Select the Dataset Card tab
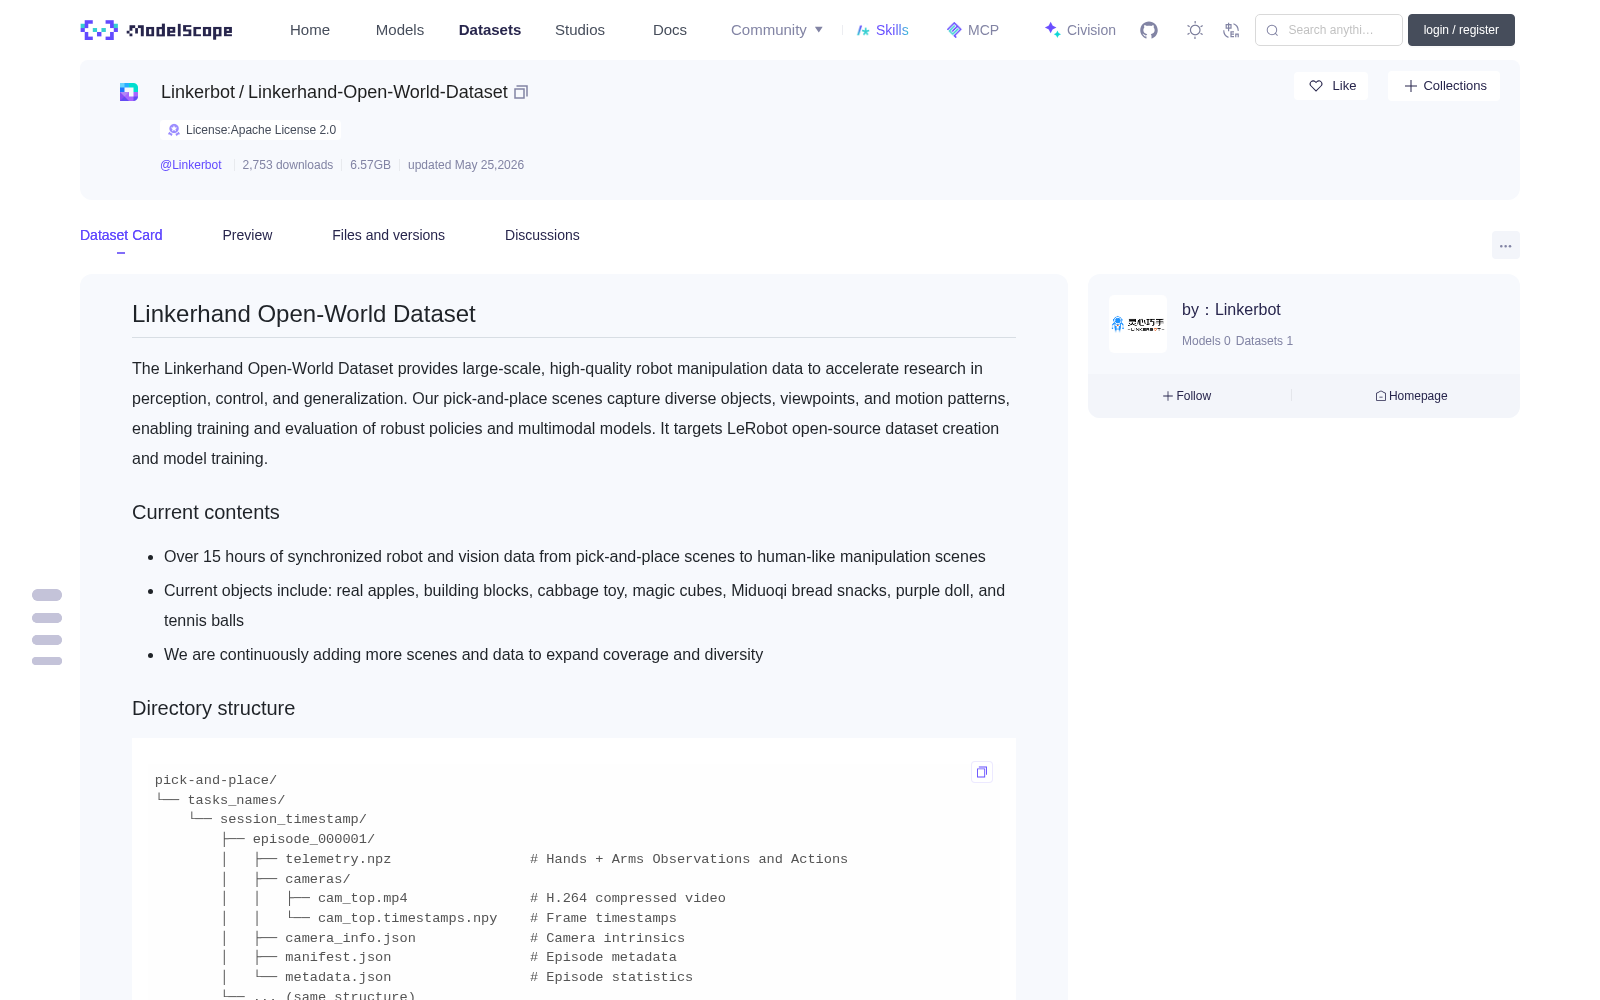The width and height of the screenshot is (1600, 1000). (121, 235)
